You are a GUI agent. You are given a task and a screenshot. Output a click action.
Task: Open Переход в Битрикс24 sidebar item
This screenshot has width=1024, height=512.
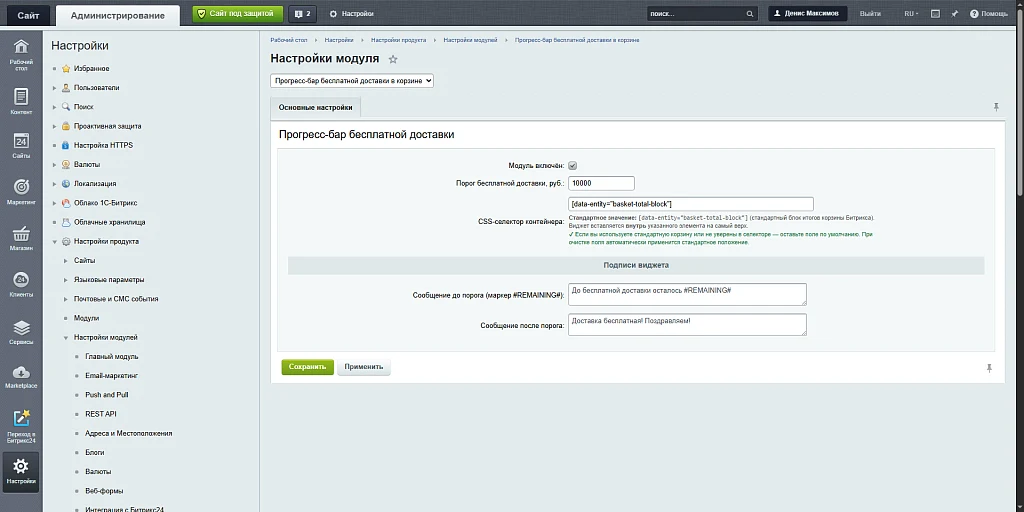click(21, 426)
